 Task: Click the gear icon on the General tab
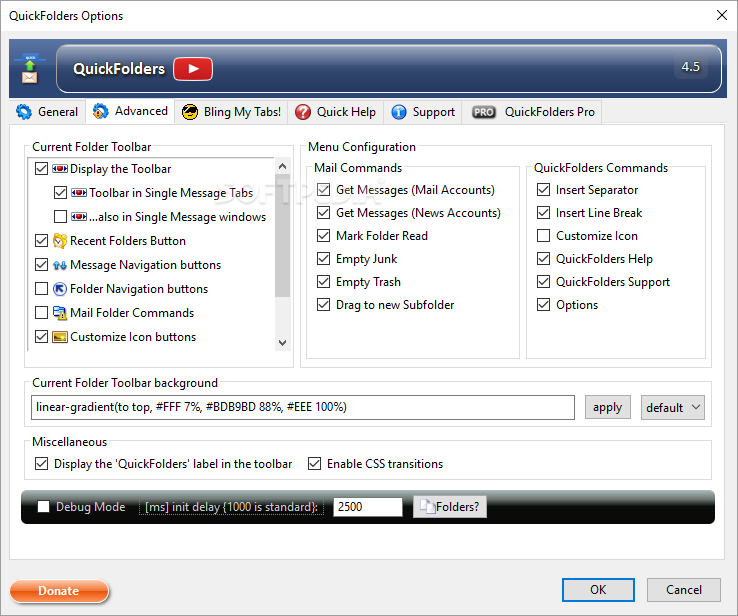pos(24,112)
